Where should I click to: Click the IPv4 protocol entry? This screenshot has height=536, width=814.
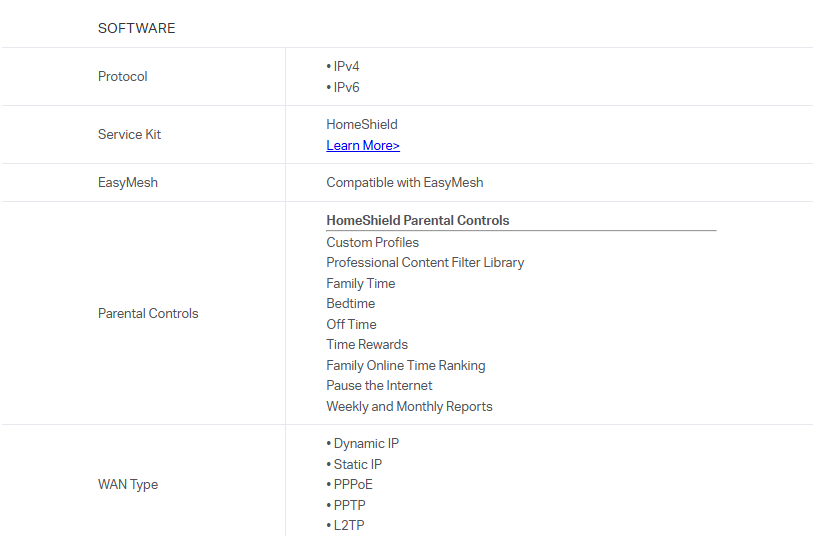(346, 67)
